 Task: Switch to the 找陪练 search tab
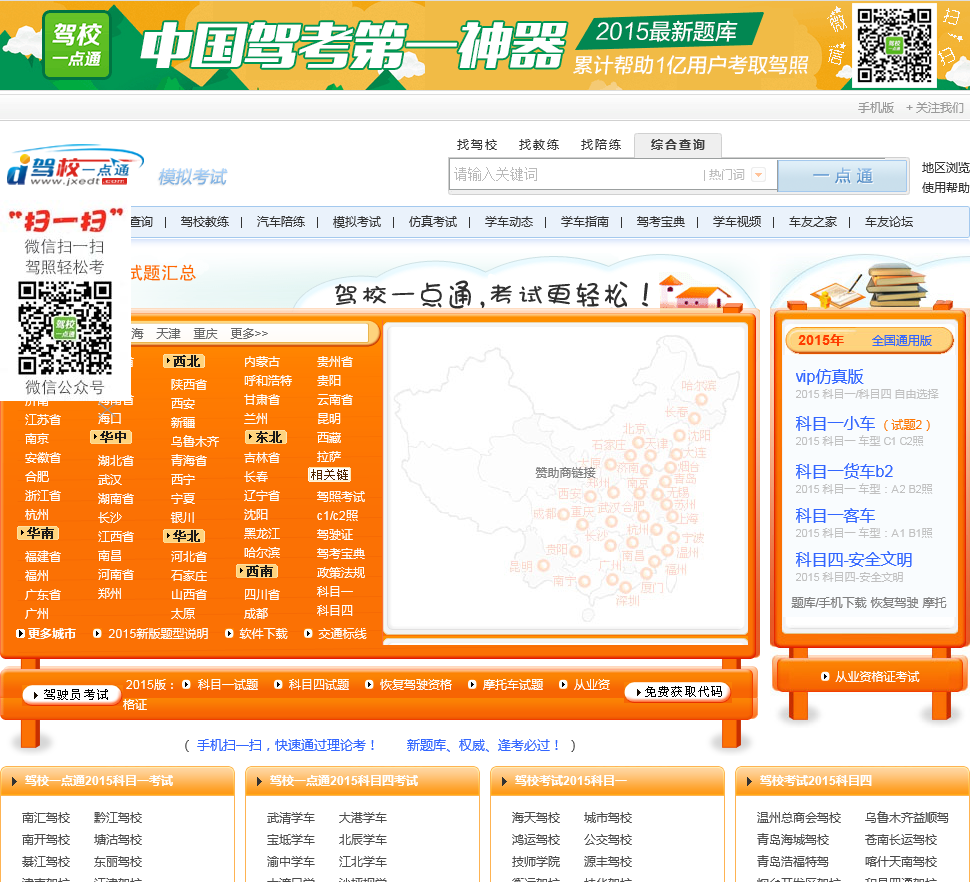click(x=601, y=145)
